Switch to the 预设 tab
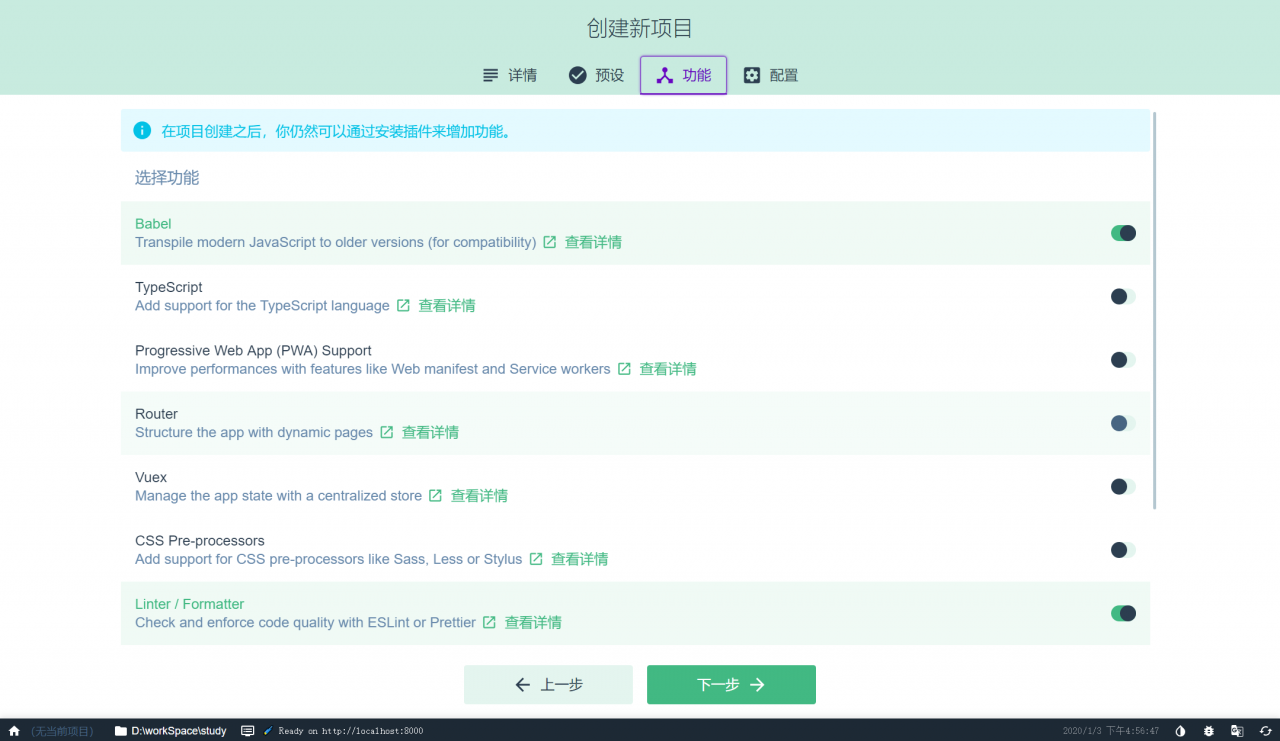 pyautogui.click(x=596, y=75)
